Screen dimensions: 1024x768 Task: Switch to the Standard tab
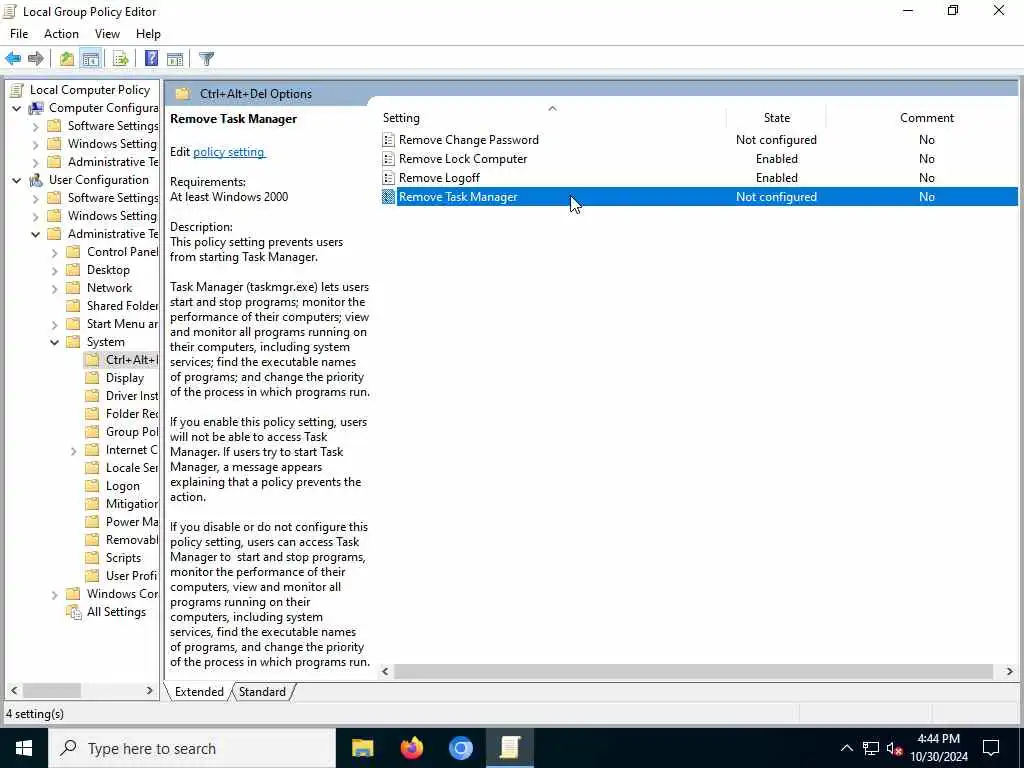pos(263,692)
